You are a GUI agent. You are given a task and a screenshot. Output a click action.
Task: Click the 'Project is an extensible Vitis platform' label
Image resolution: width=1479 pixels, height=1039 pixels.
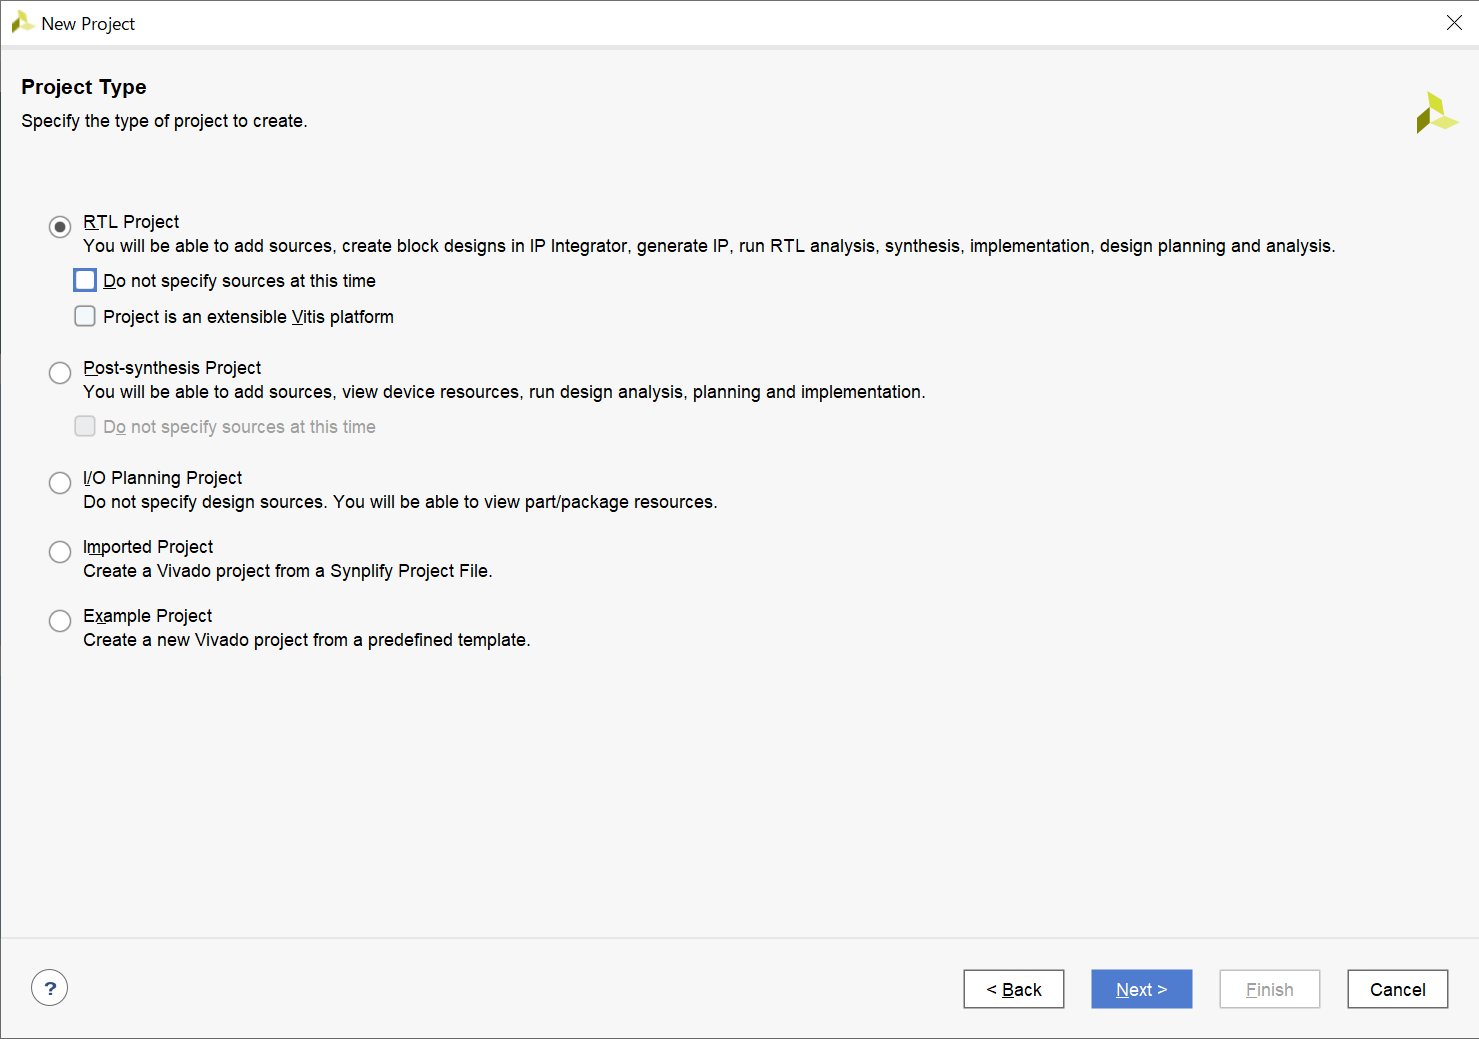pyautogui.click(x=248, y=317)
